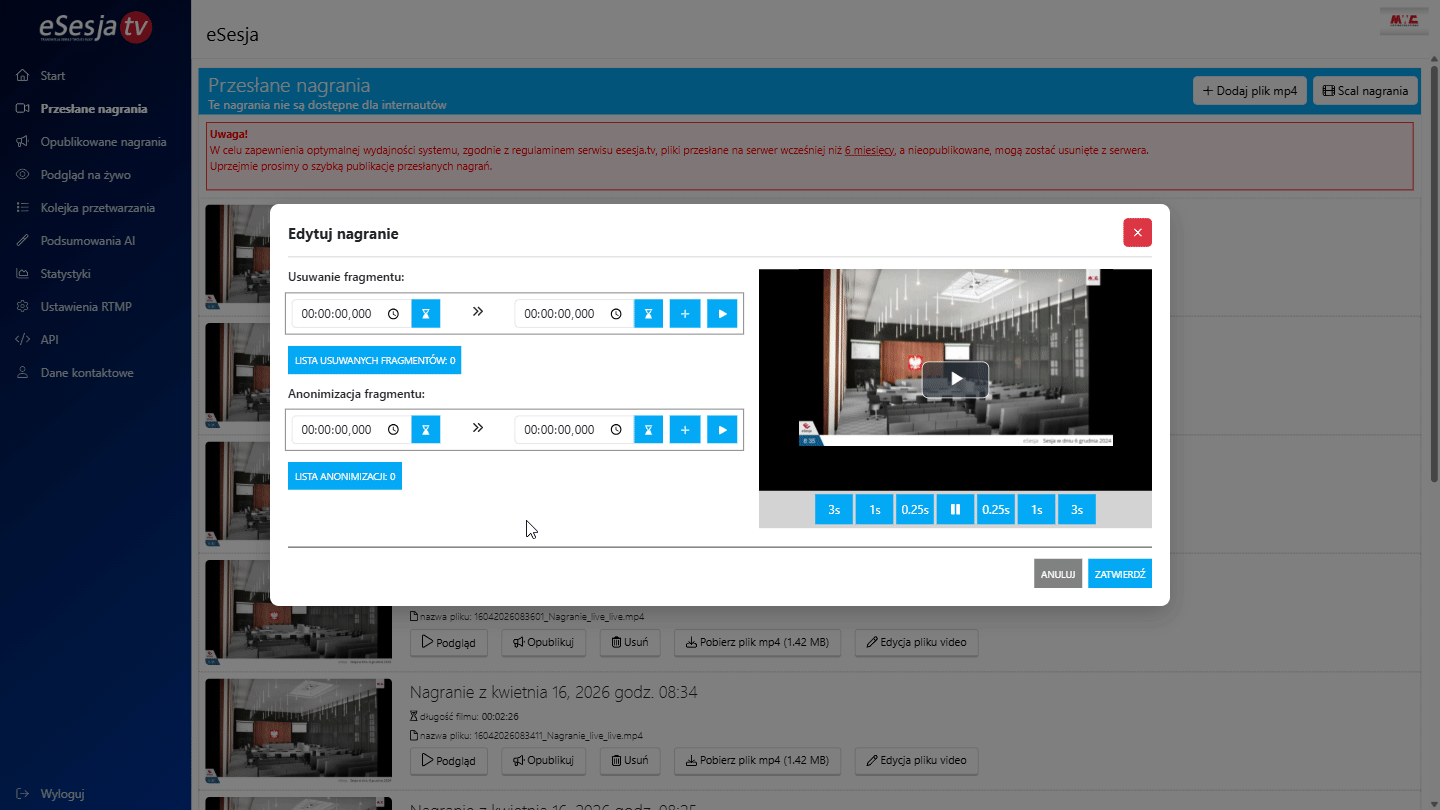Screen dimensions: 1440x810
Task: Set removal end time with hourglass button
Action: (x=648, y=314)
